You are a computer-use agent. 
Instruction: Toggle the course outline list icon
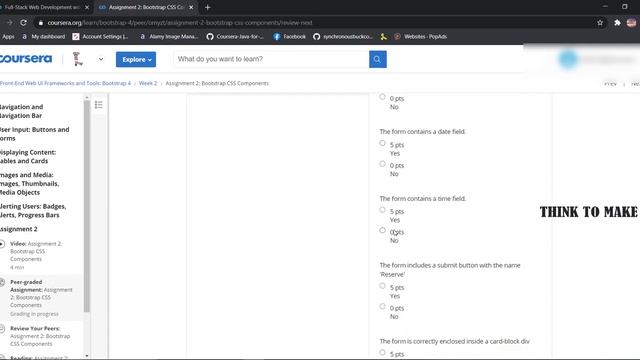point(98,105)
